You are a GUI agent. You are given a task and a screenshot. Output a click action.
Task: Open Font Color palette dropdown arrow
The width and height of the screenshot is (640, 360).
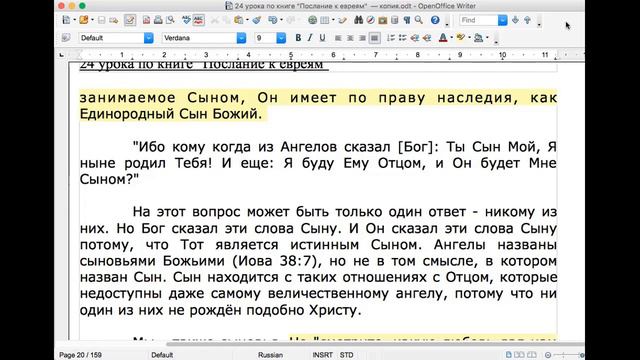pos(451,38)
